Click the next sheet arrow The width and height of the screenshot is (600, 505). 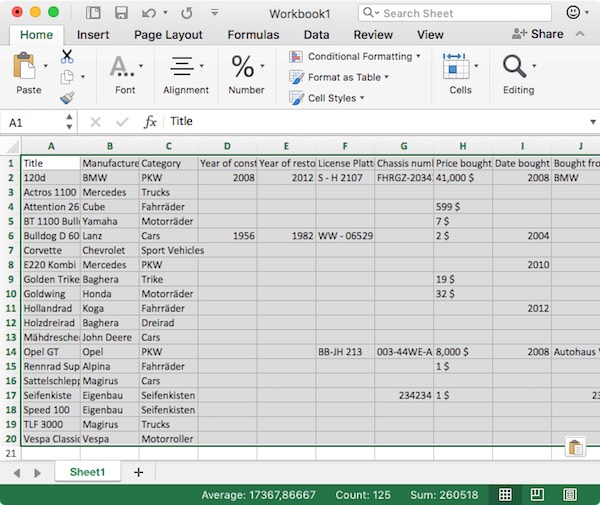37,473
